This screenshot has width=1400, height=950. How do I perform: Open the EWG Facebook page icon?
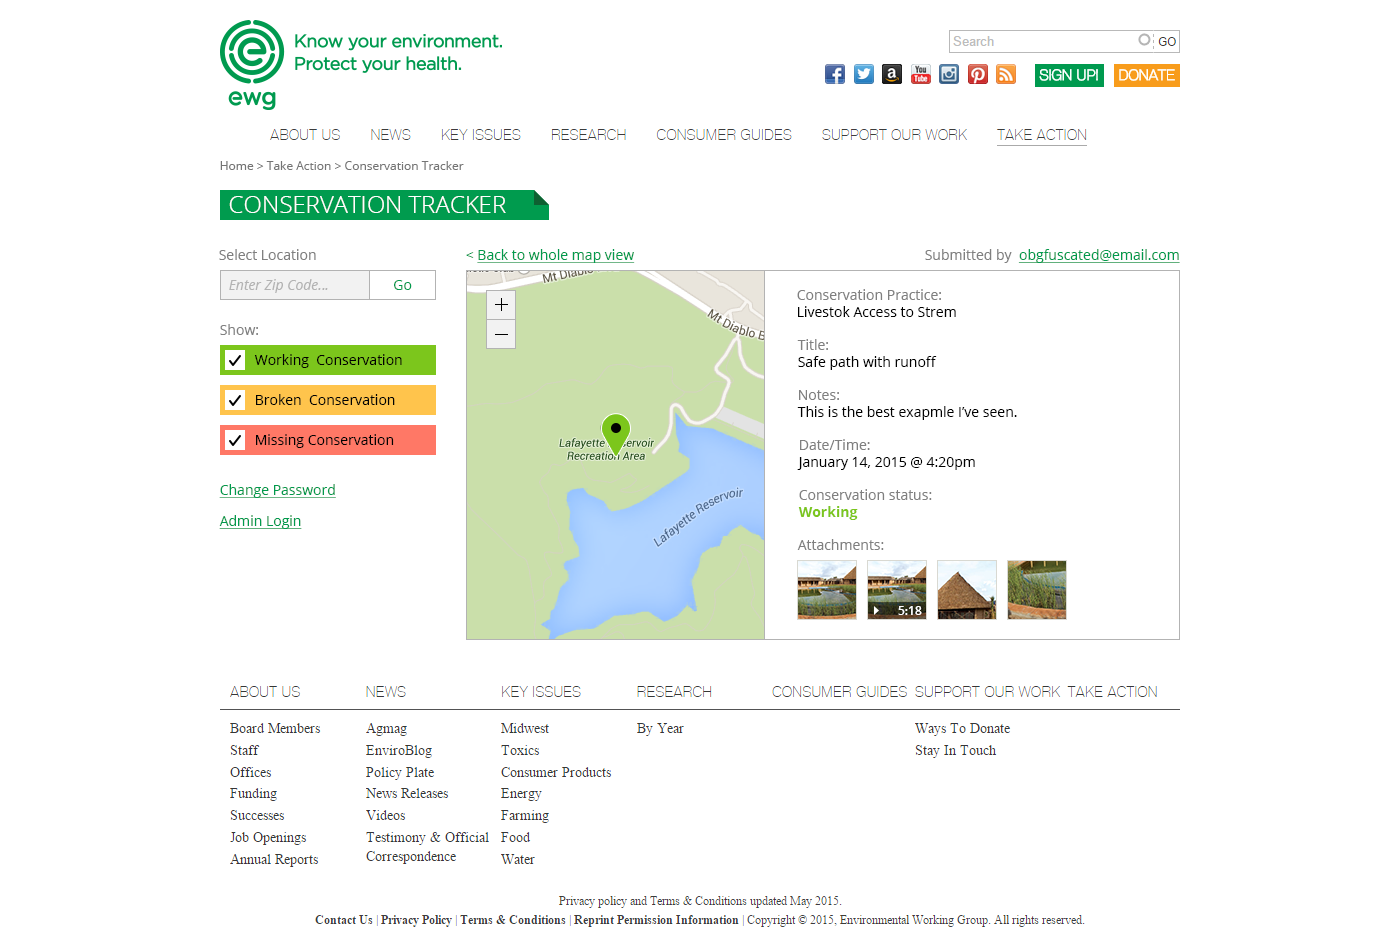835,74
